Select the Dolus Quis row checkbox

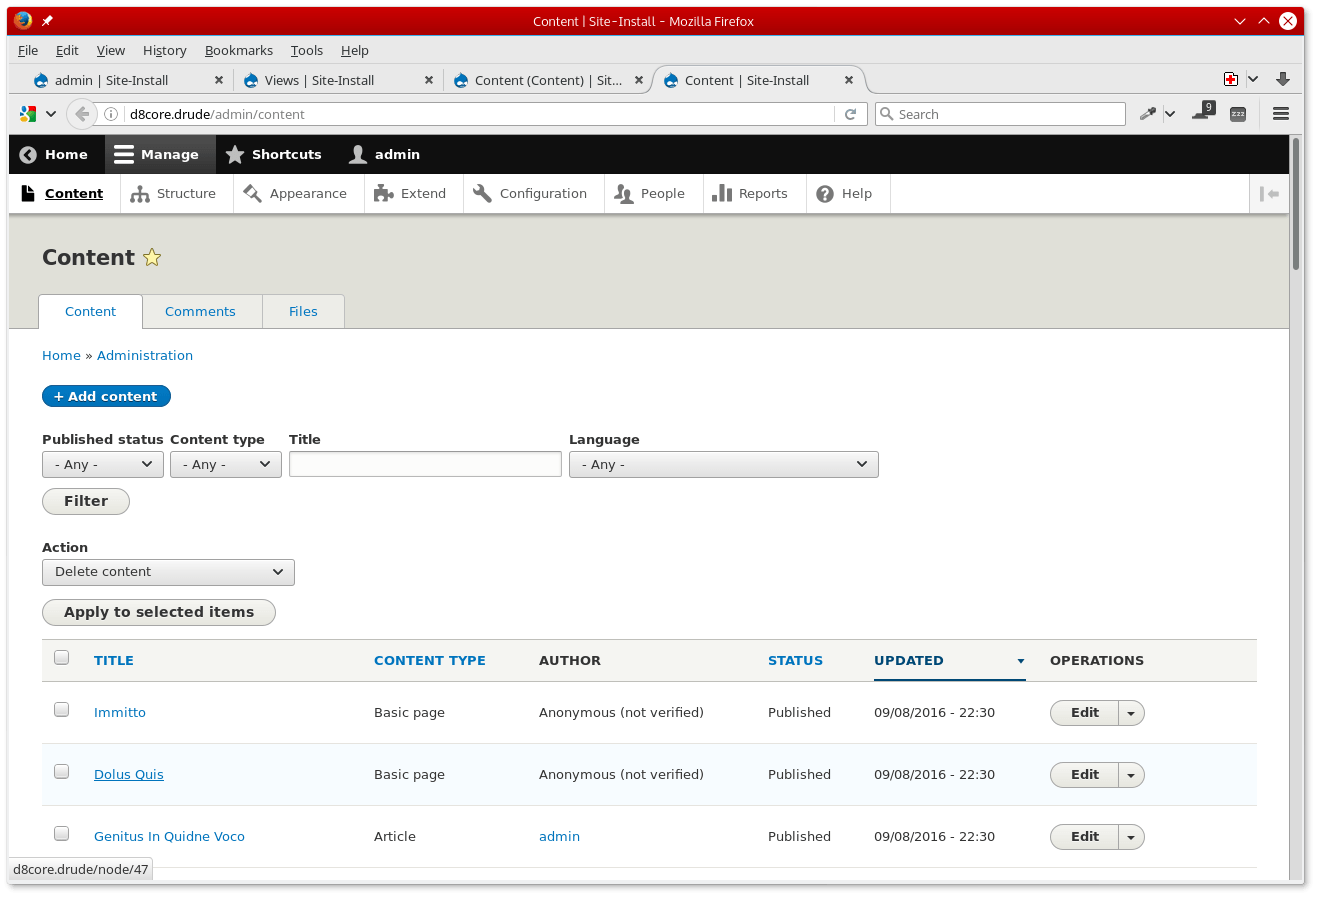point(62,772)
